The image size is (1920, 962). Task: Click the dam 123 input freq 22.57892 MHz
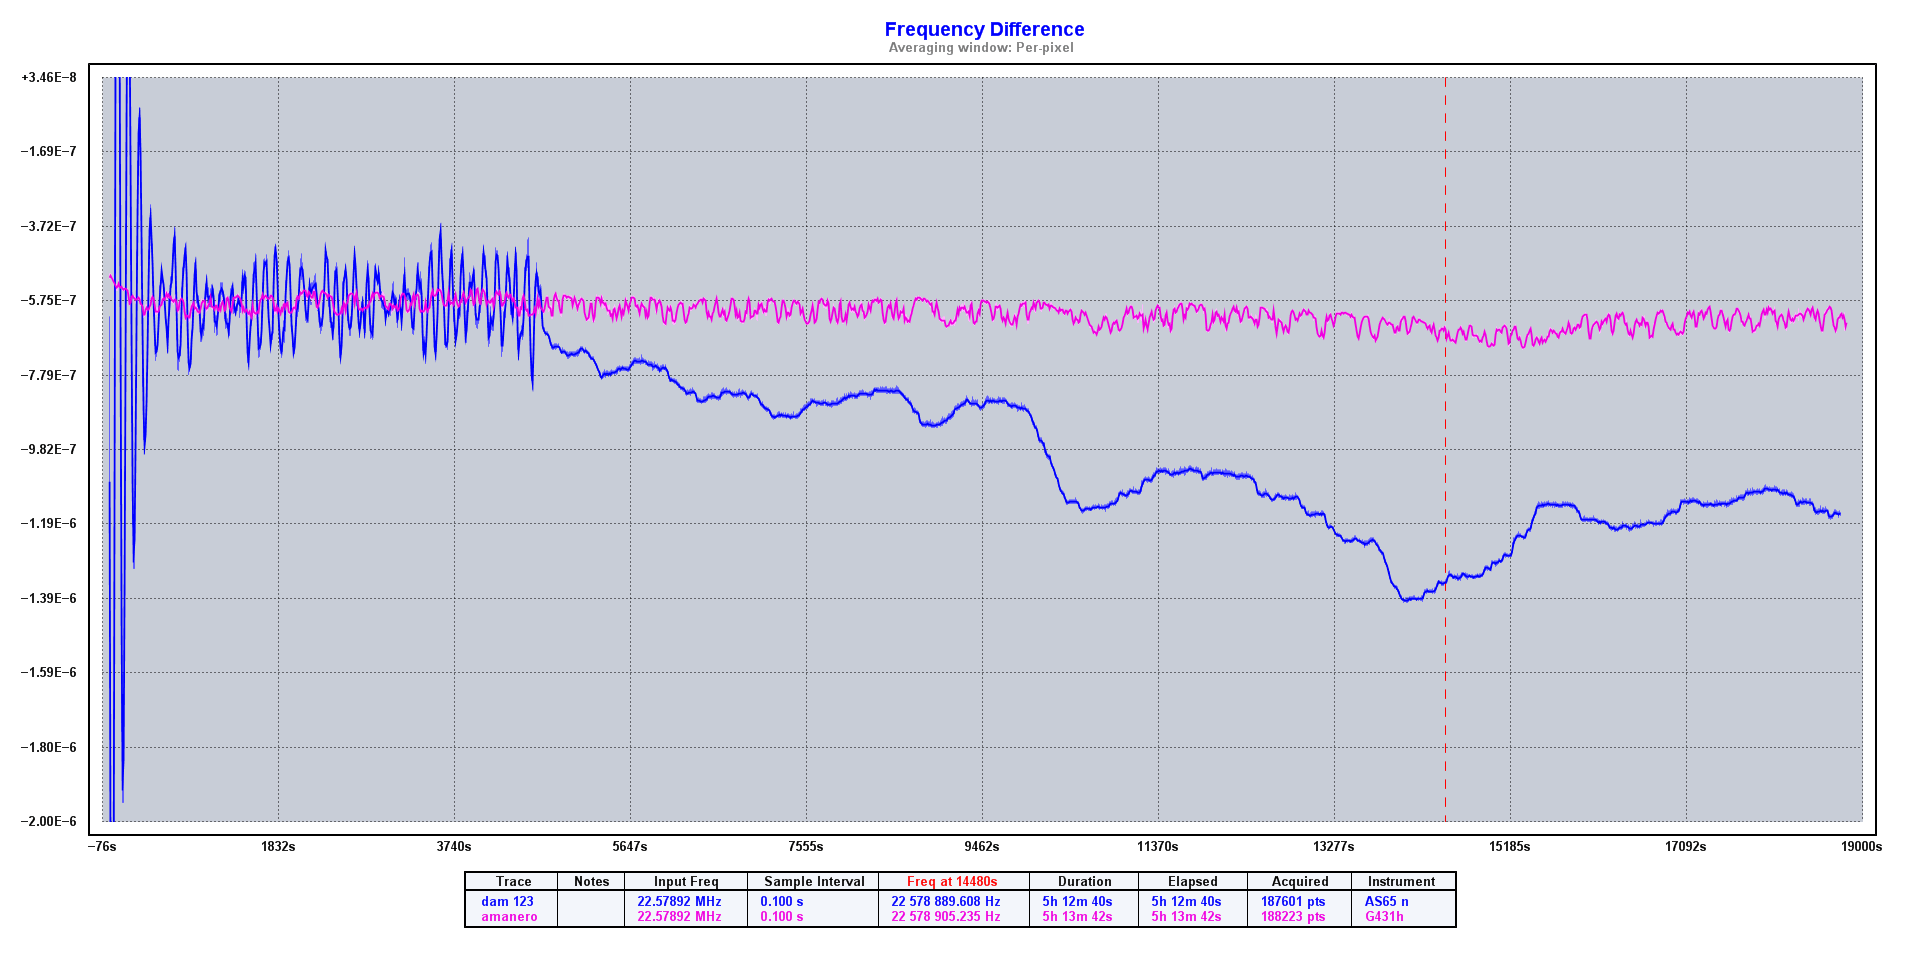(679, 901)
